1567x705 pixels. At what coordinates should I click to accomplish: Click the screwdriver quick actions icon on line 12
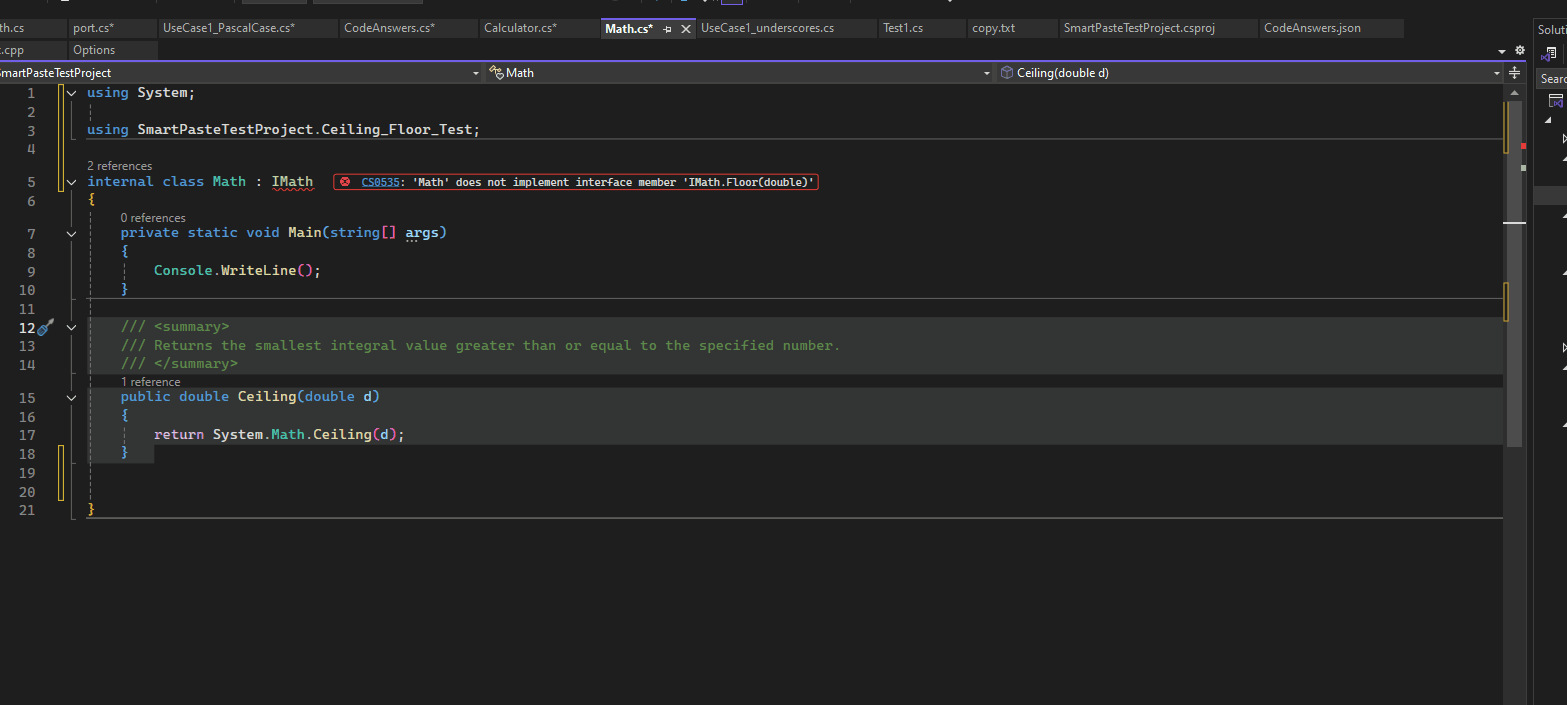coord(46,327)
